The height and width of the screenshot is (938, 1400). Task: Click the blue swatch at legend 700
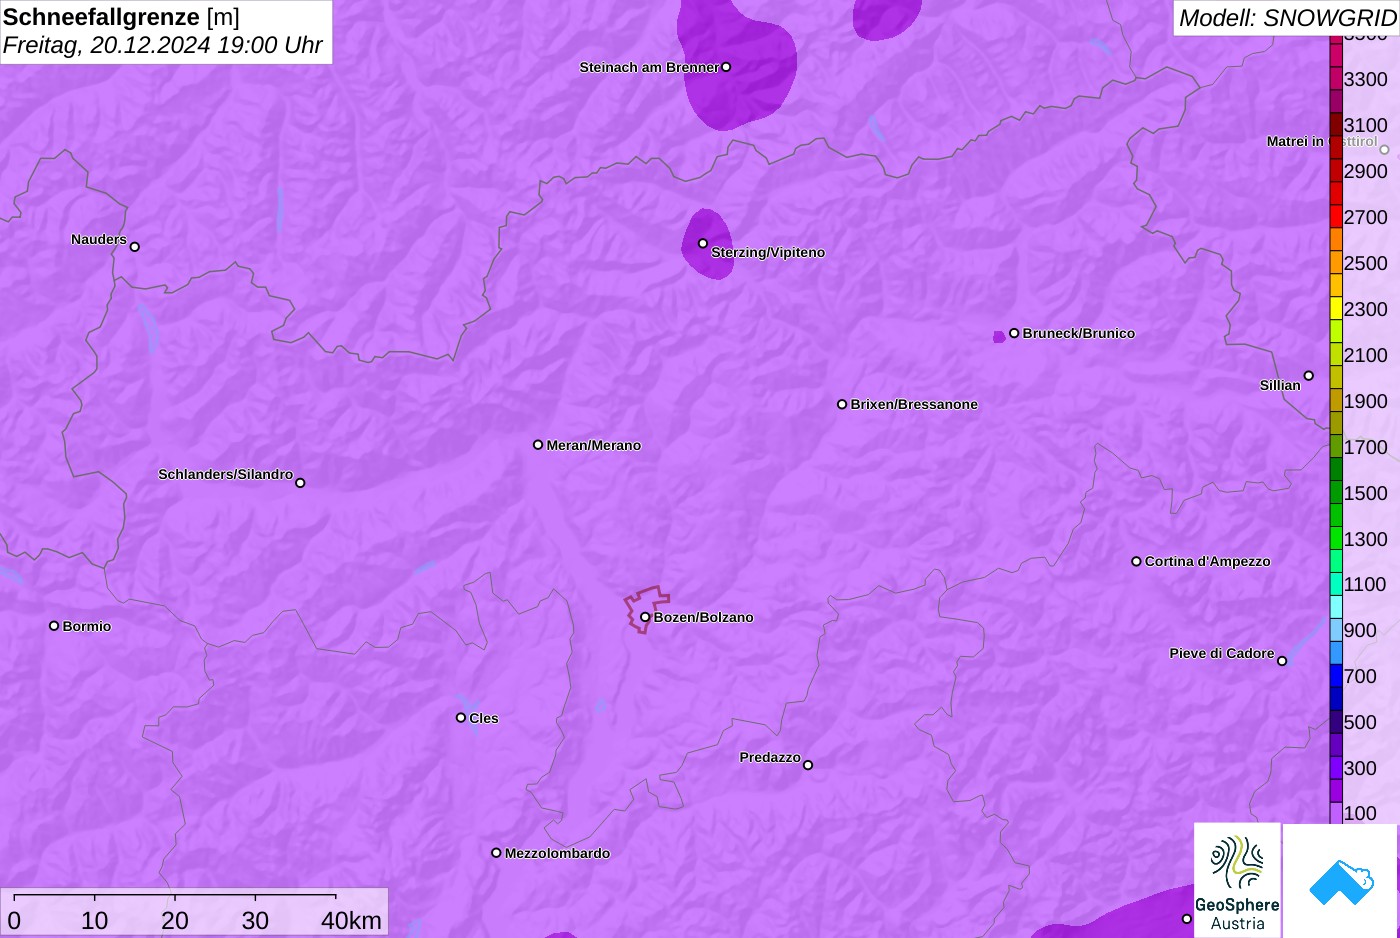tap(1336, 676)
